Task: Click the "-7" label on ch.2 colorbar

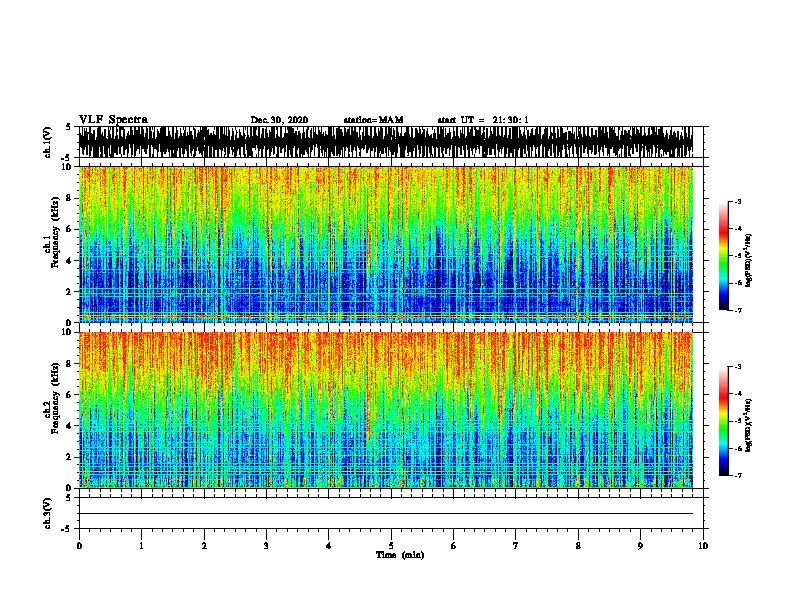Action: pyautogui.click(x=737, y=475)
